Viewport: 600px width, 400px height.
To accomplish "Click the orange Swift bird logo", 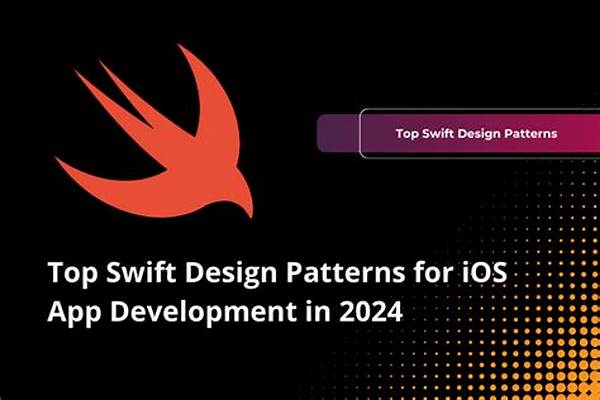I will click(154, 131).
